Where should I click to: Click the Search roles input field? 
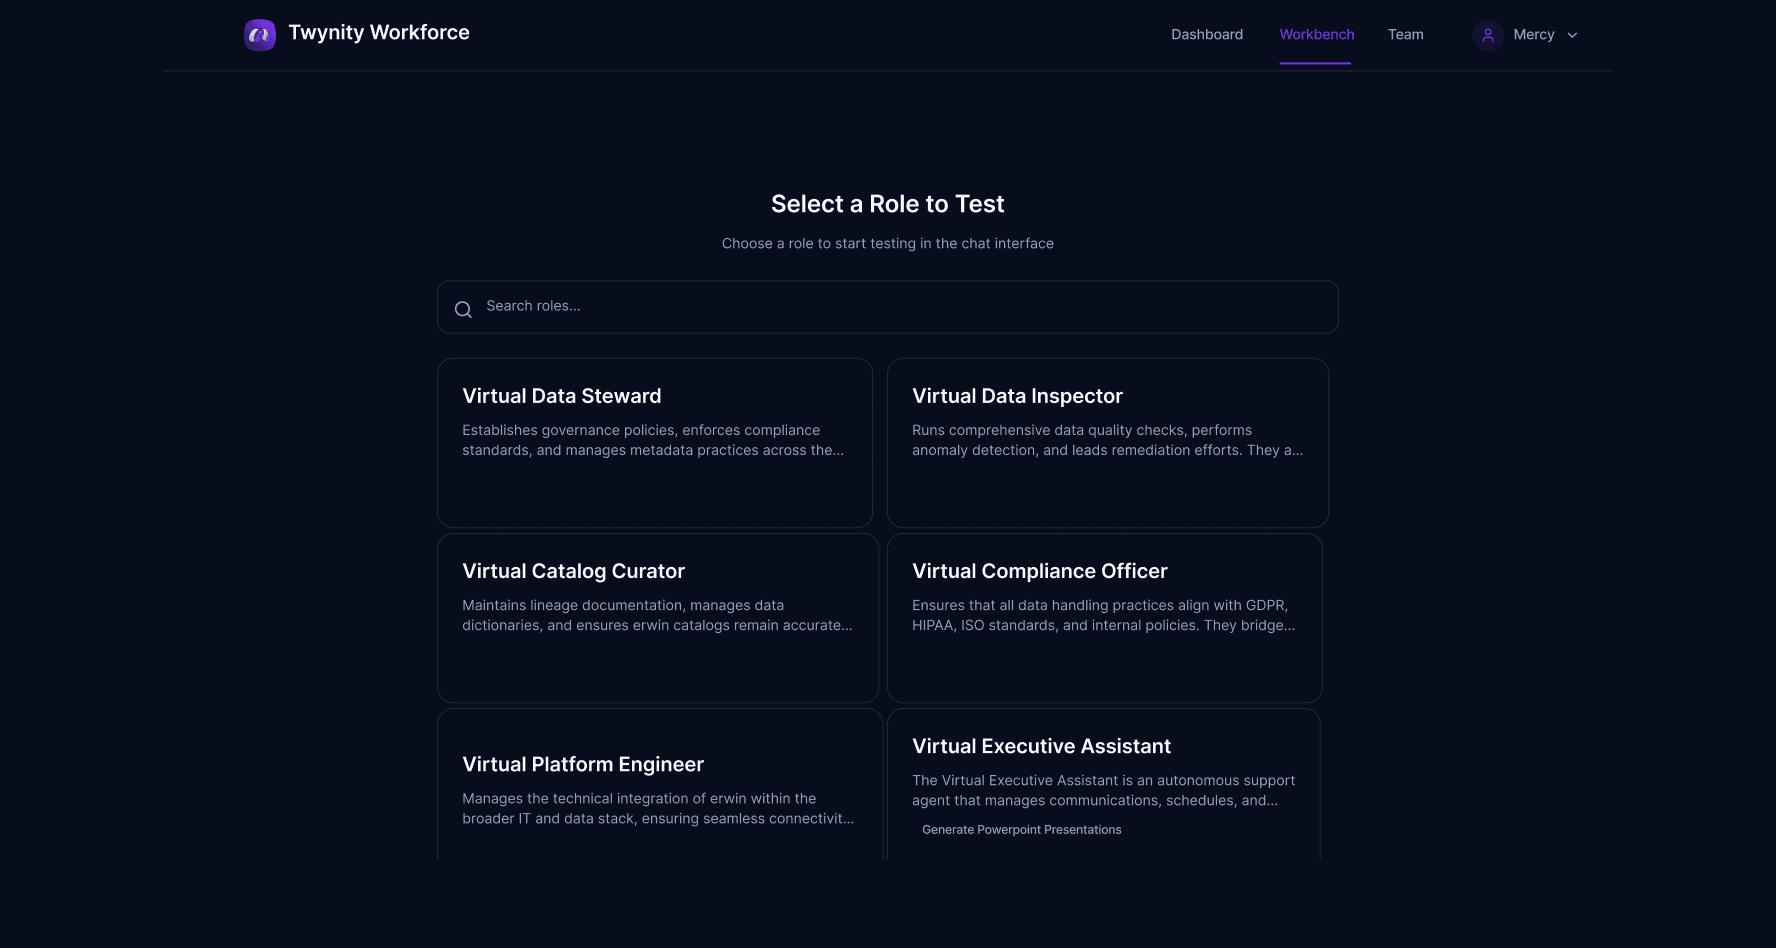[900, 306]
